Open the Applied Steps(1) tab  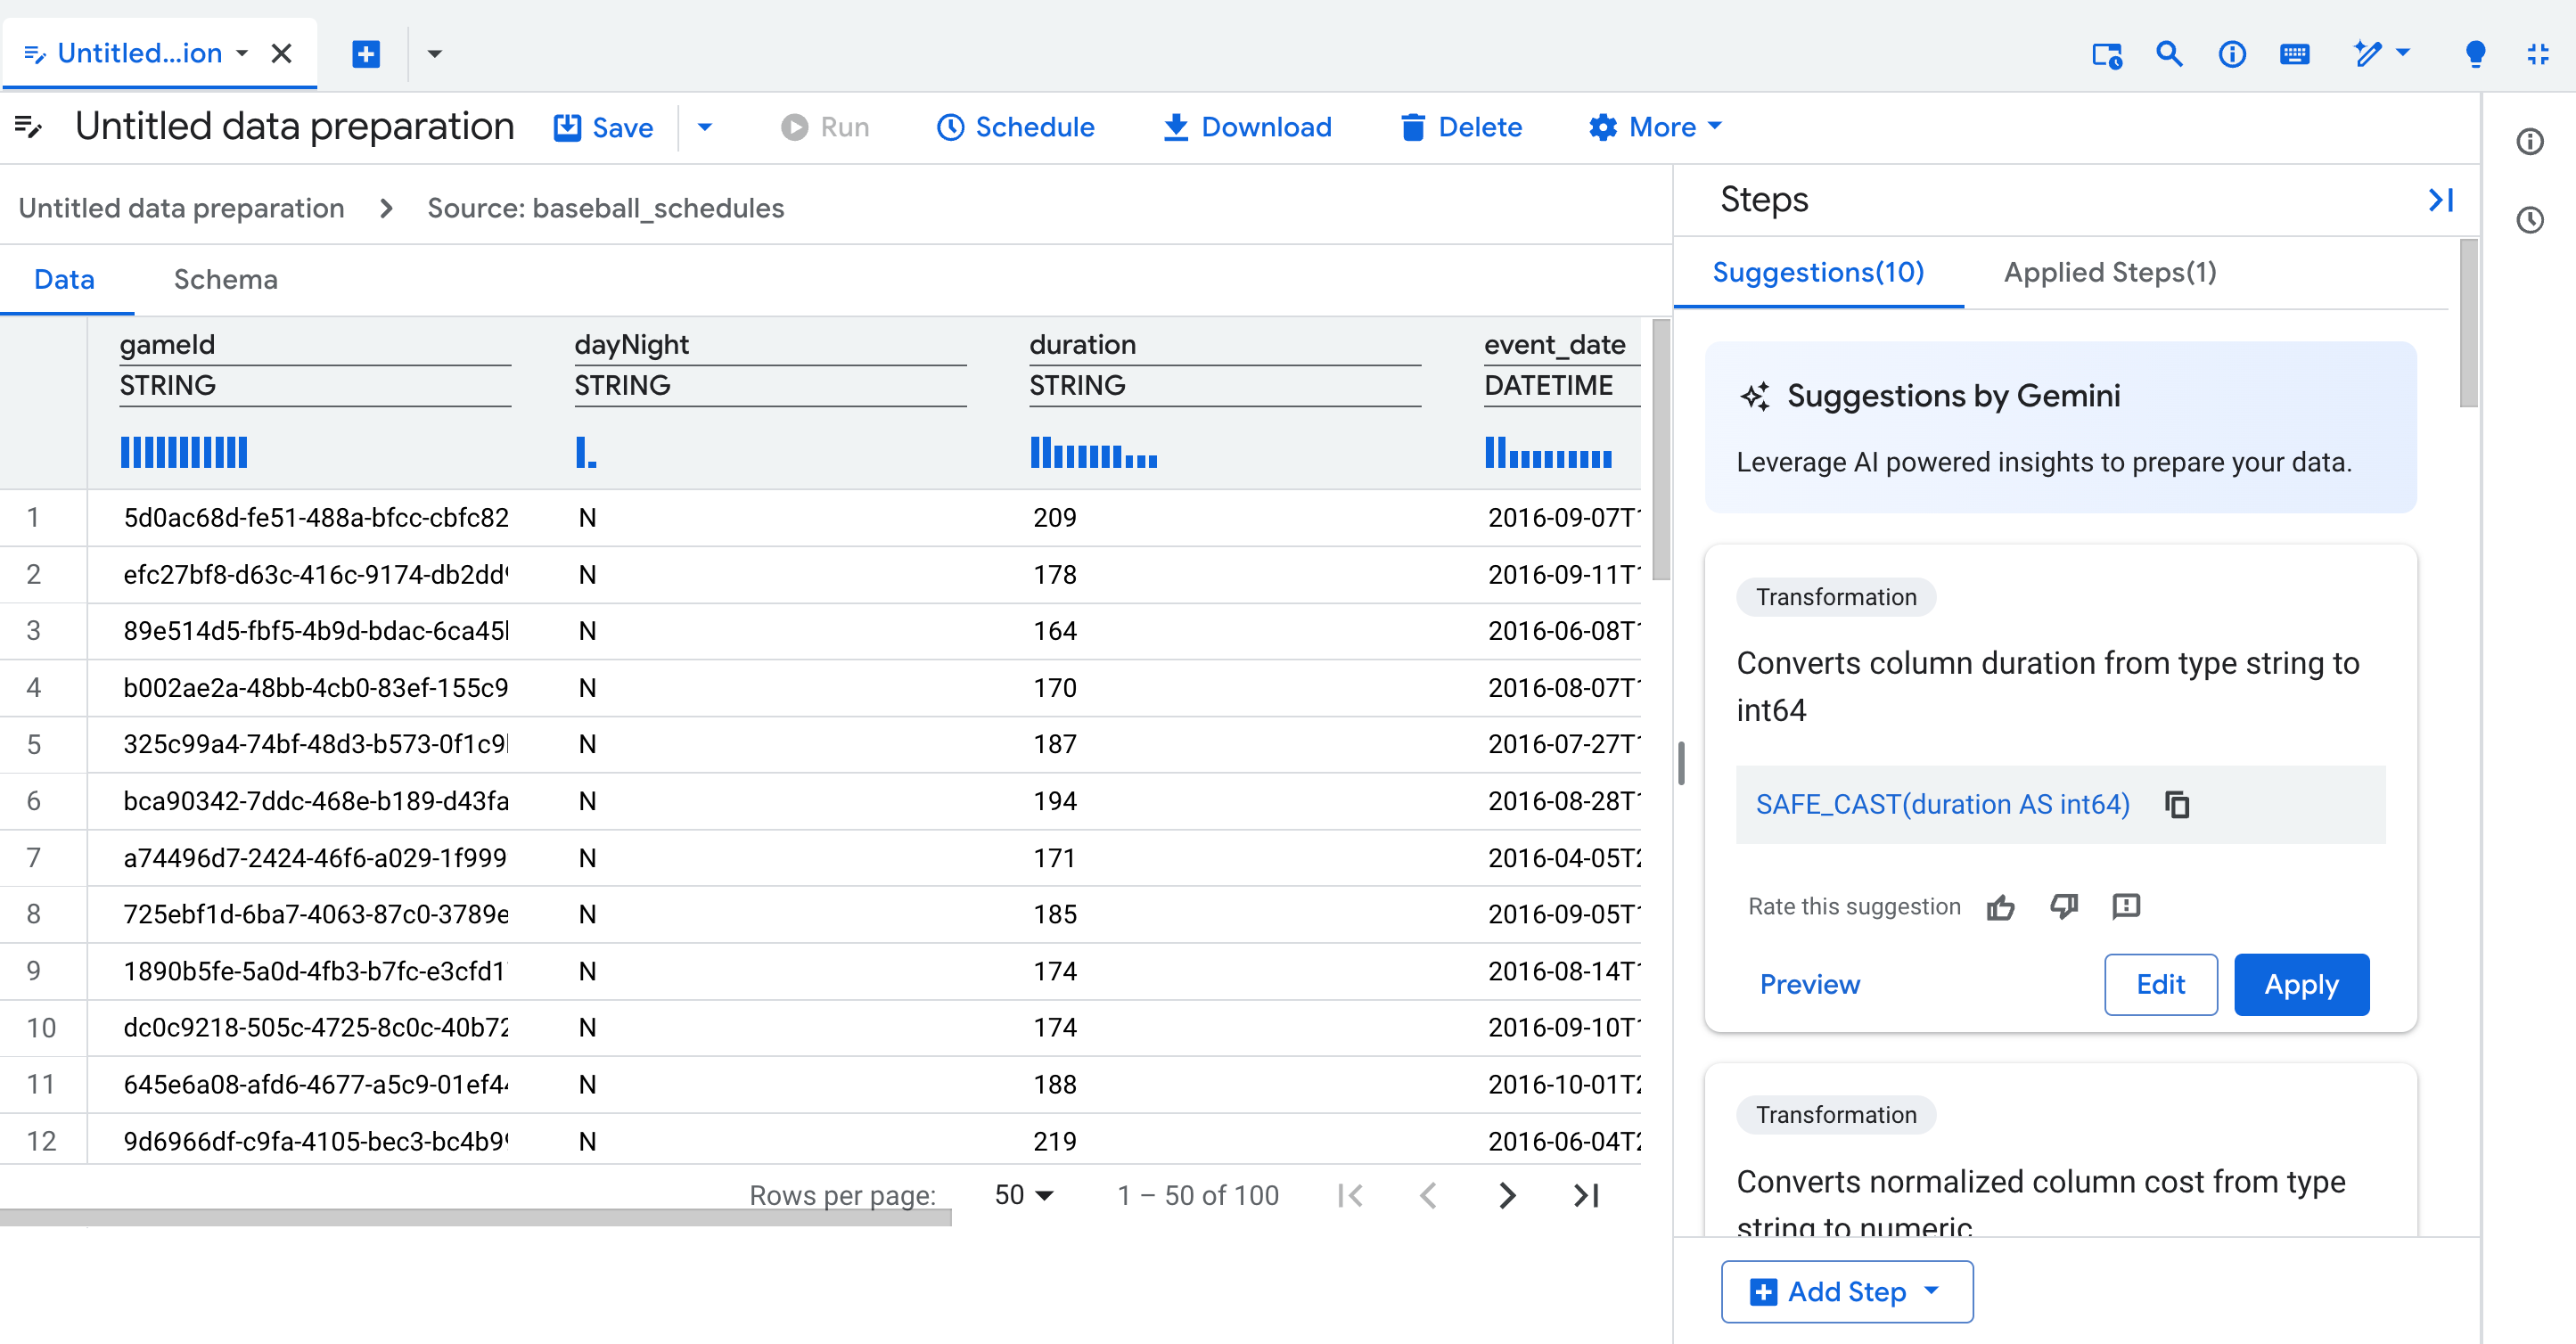2110,272
